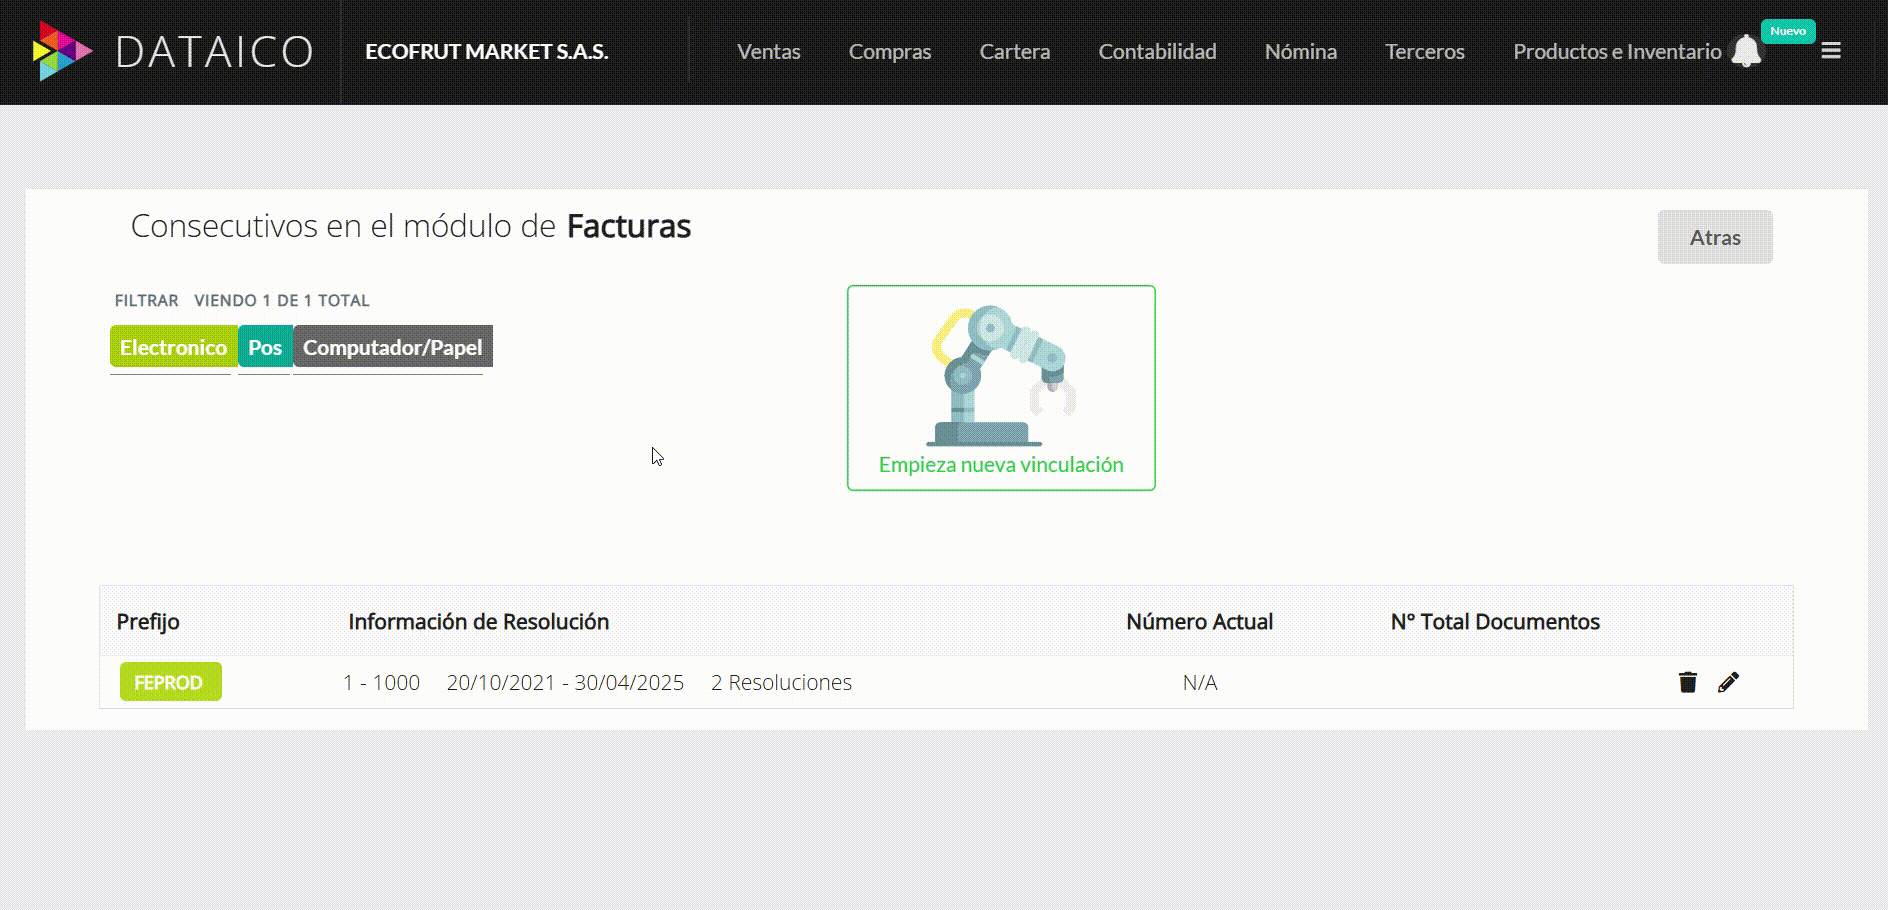Toggle the Pos filter
This screenshot has width=1888, height=910.
point(264,347)
